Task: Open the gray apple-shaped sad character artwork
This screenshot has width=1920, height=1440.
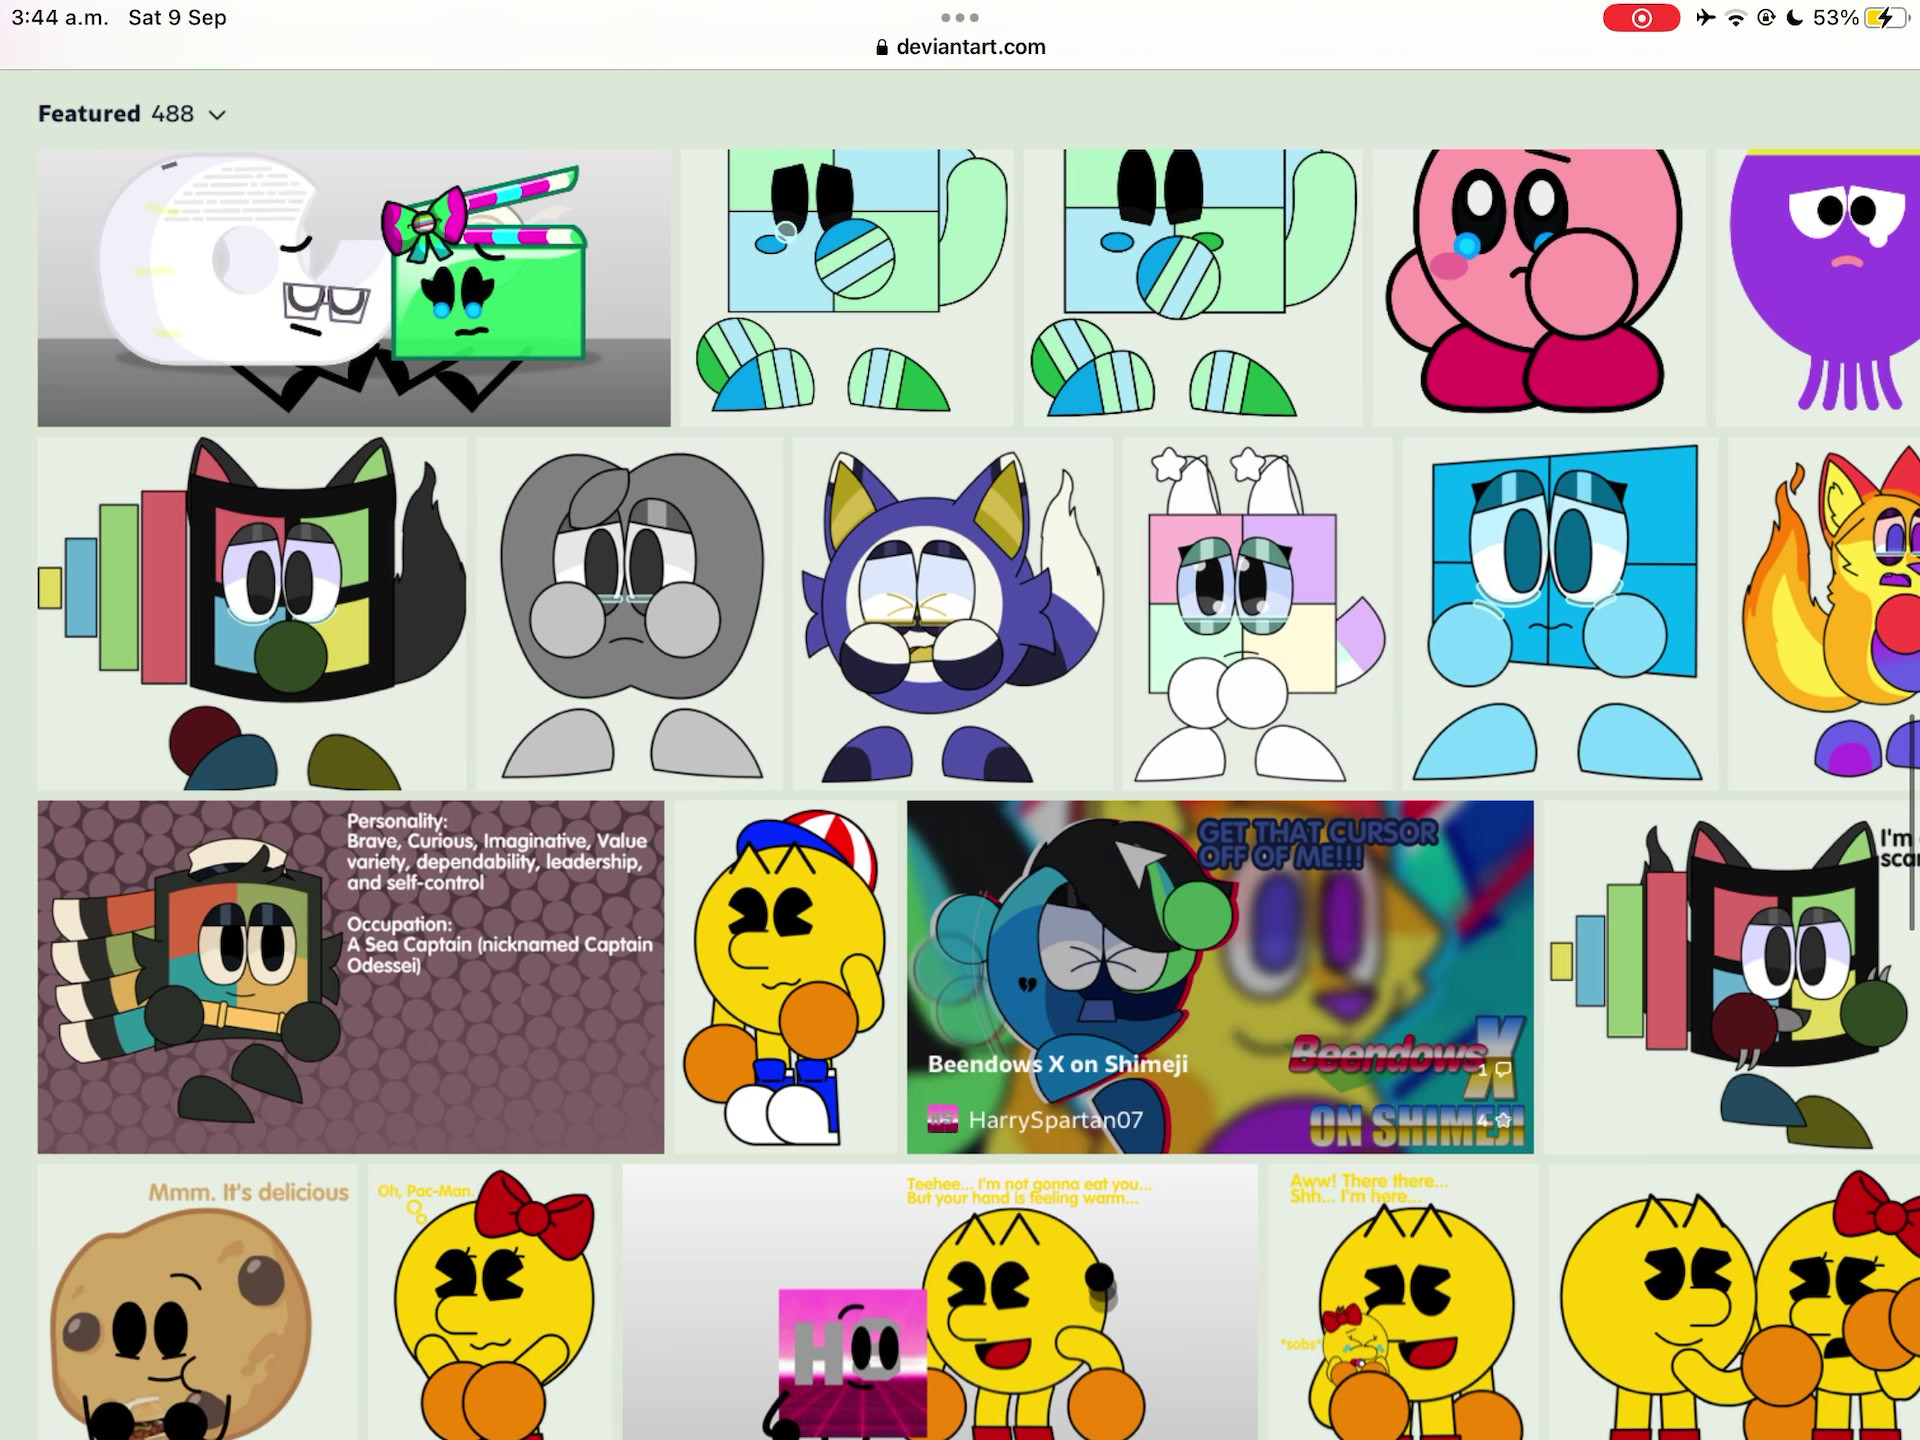Action: pyautogui.click(x=629, y=613)
